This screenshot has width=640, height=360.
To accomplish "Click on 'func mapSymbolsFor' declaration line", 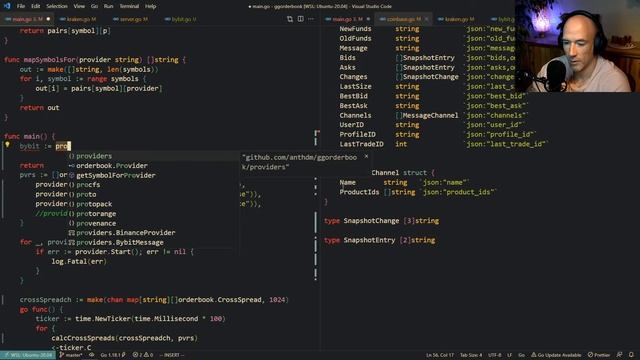I will coord(95,60).
